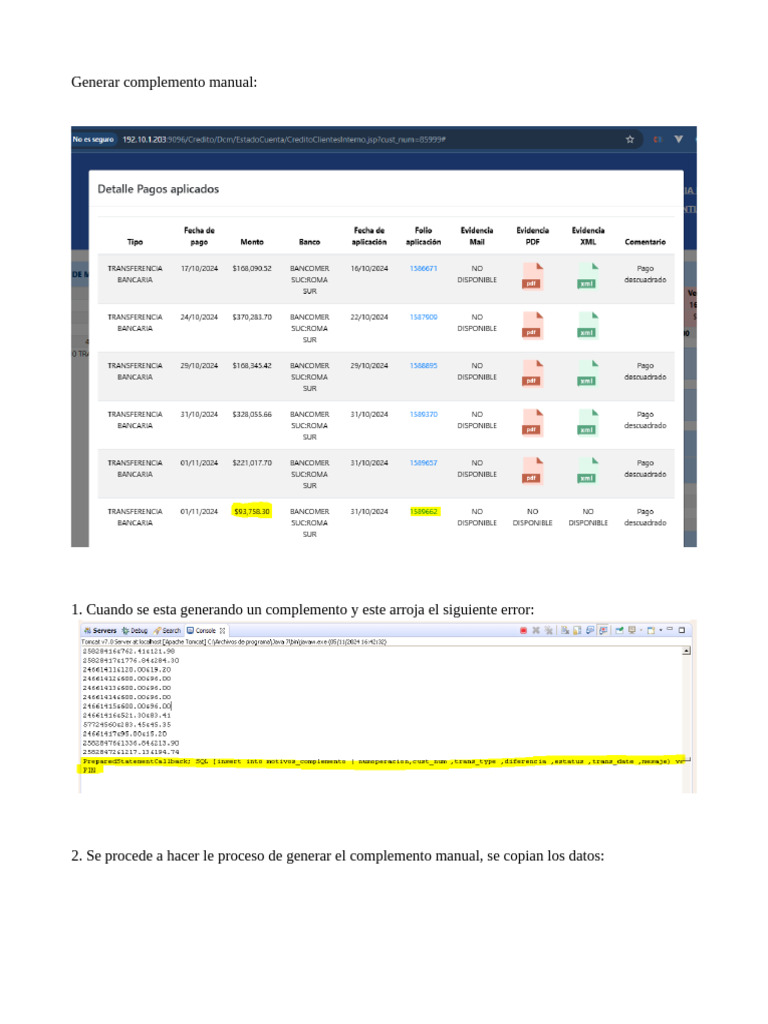Viewport: 768px width, 1024px height.
Task: Click the highlighted PreparedStatementCallback error line
Action: pyautogui.click(x=384, y=761)
